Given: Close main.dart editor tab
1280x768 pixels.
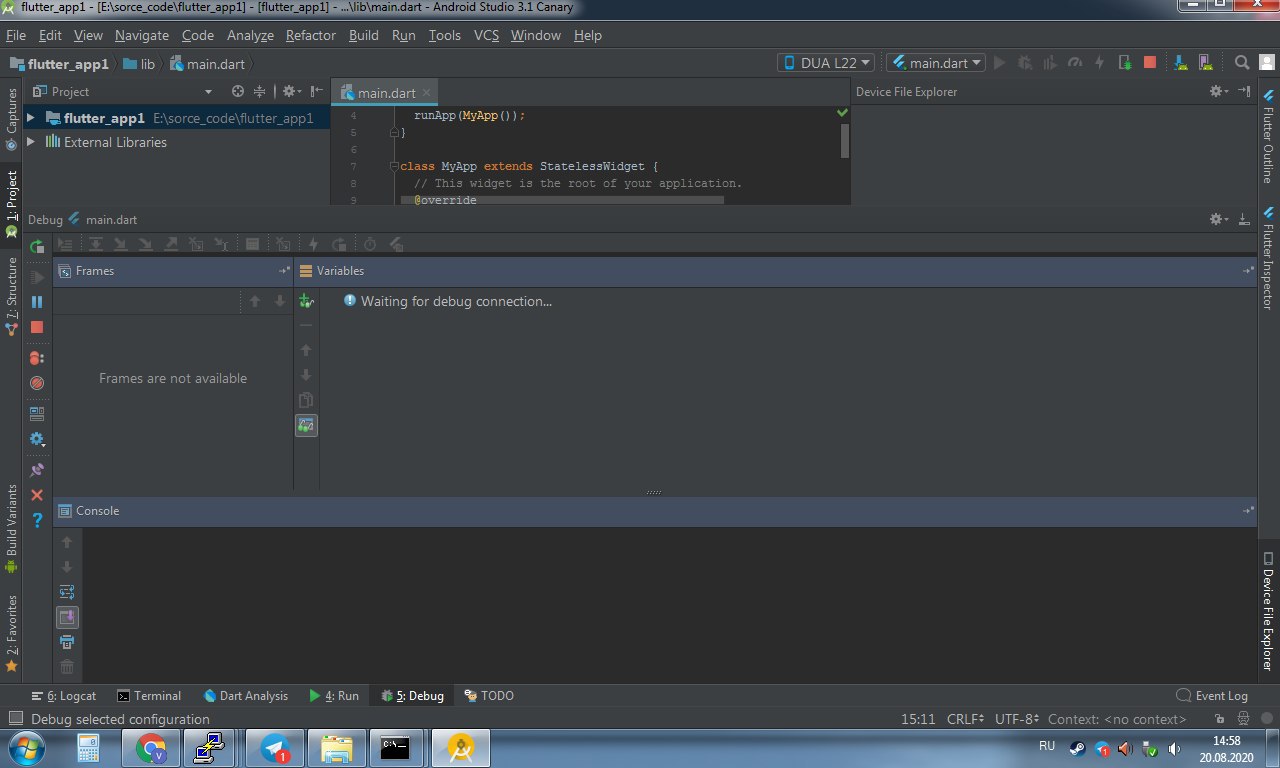Looking at the screenshot, I should 426,93.
